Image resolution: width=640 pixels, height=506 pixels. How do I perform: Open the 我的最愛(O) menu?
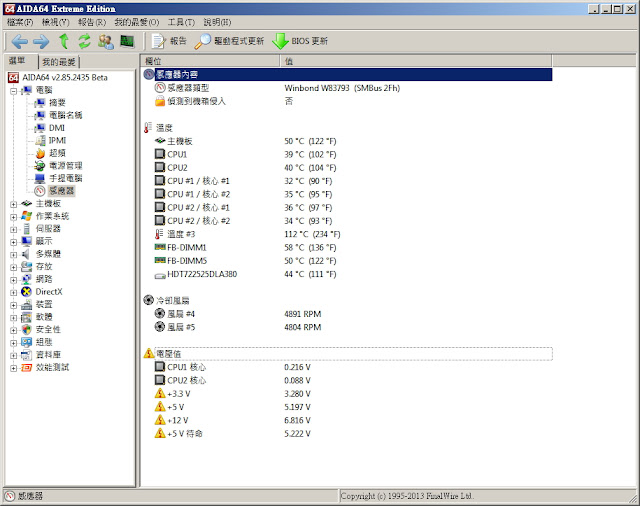click(137, 22)
